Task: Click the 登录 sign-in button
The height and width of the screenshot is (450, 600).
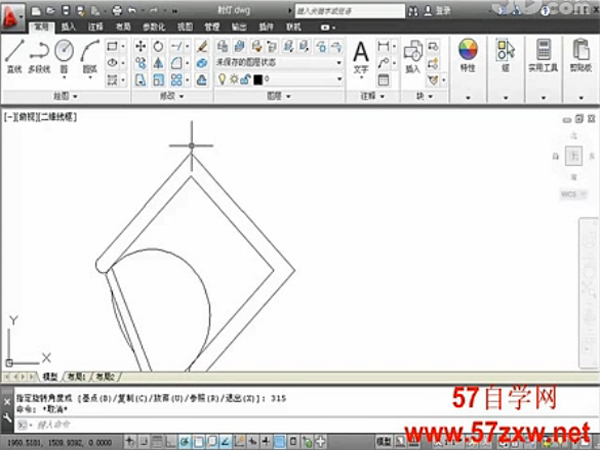Action: [438, 11]
